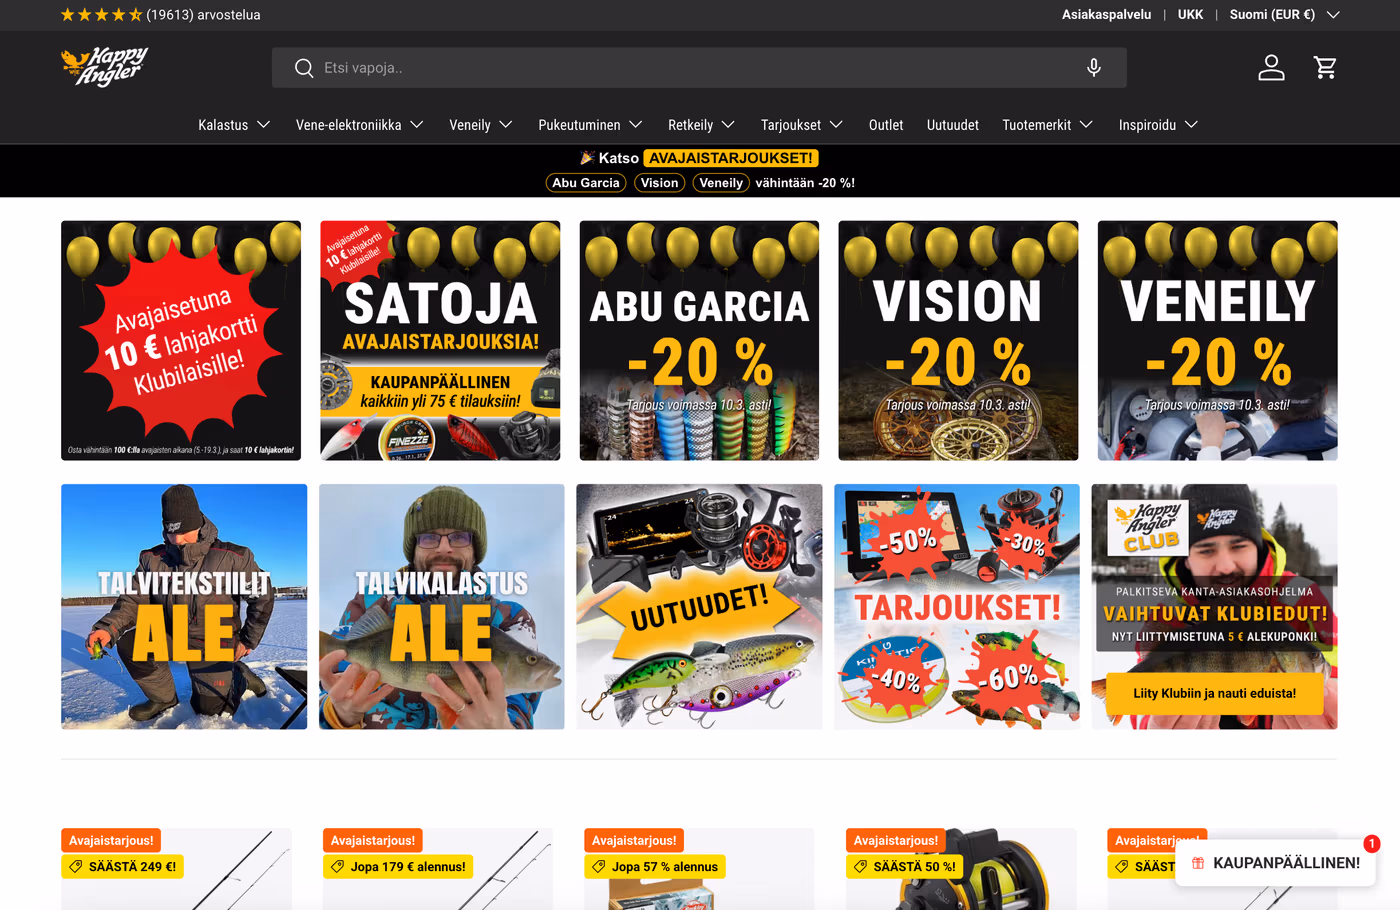Image resolution: width=1400 pixels, height=910 pixels.
Task: Open the shopping cart icon
Action: 1325,67
